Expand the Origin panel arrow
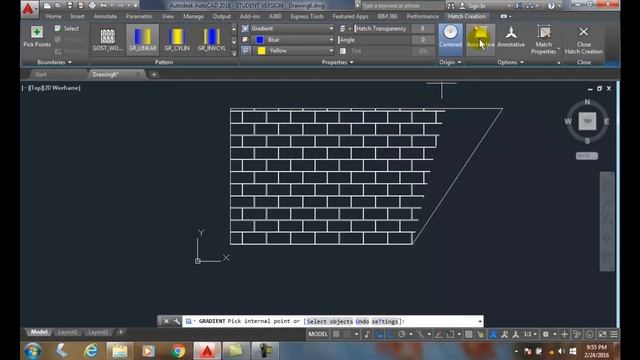This screenshot has height=360, width=640. pos(460,62)
